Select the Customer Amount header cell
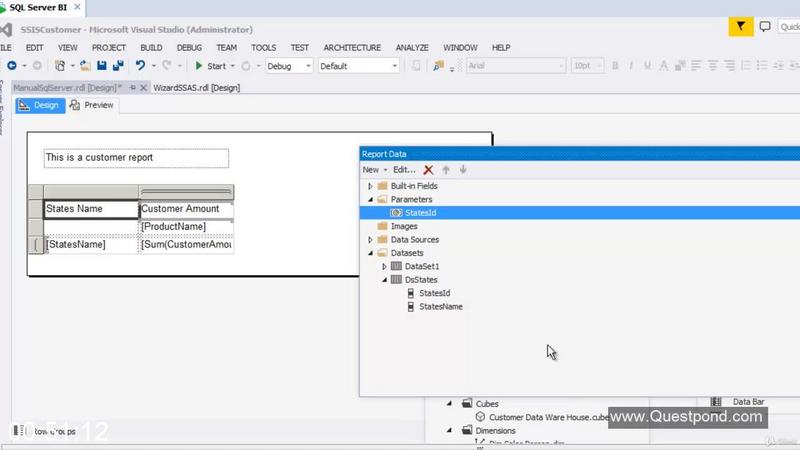 point(186,209)
